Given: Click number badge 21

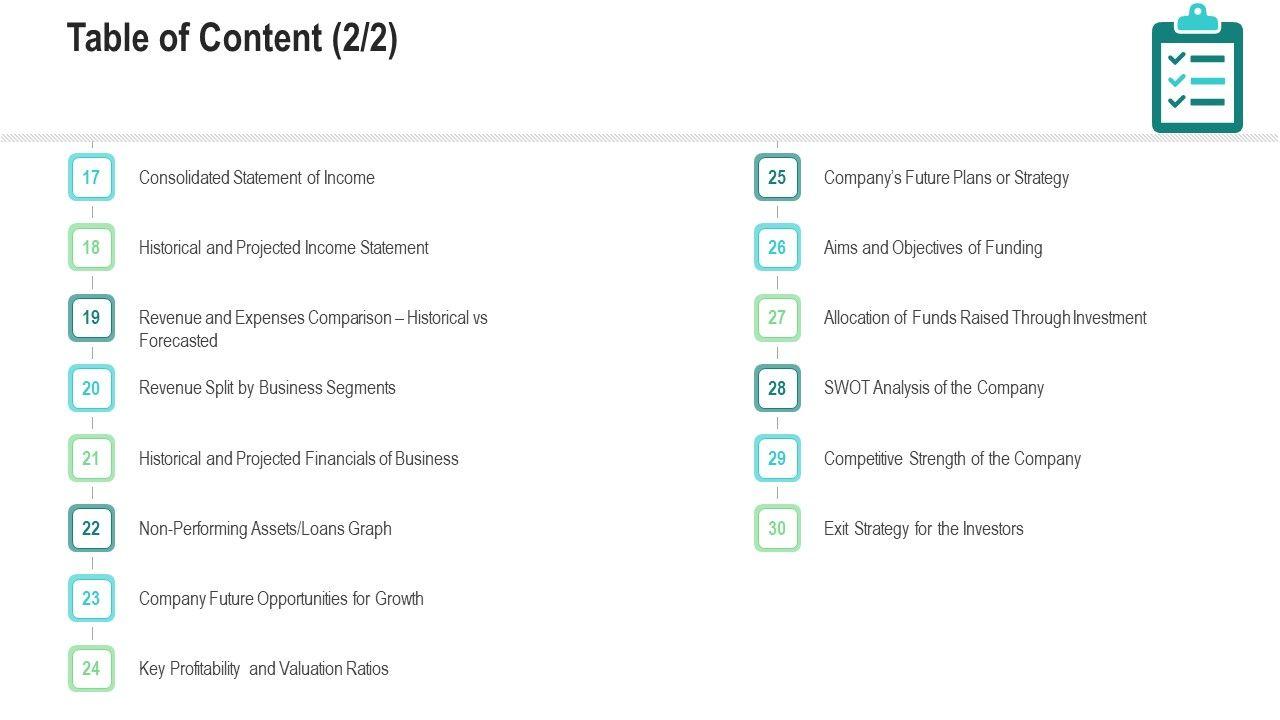Looking at the screenshot, I should (x=91, y=459).
